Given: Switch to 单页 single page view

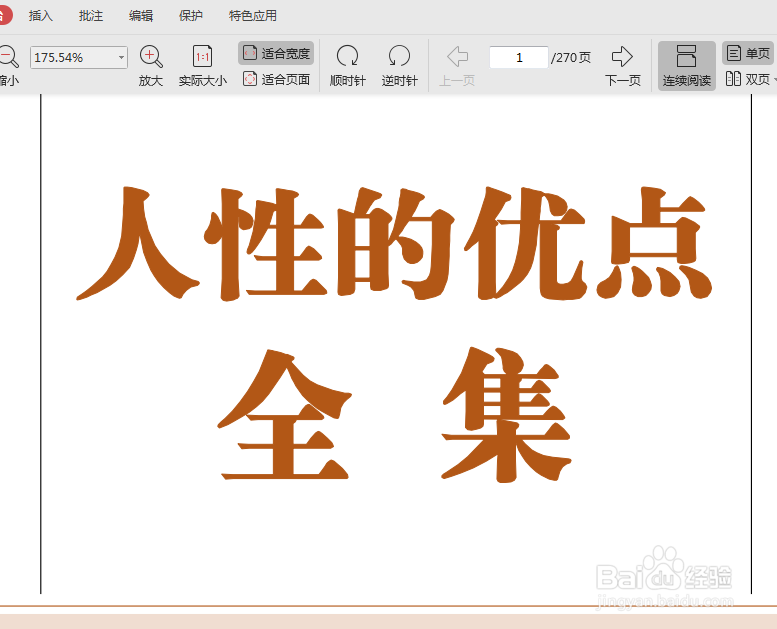Looking at the screenshot, I should [x=748, y=53].
